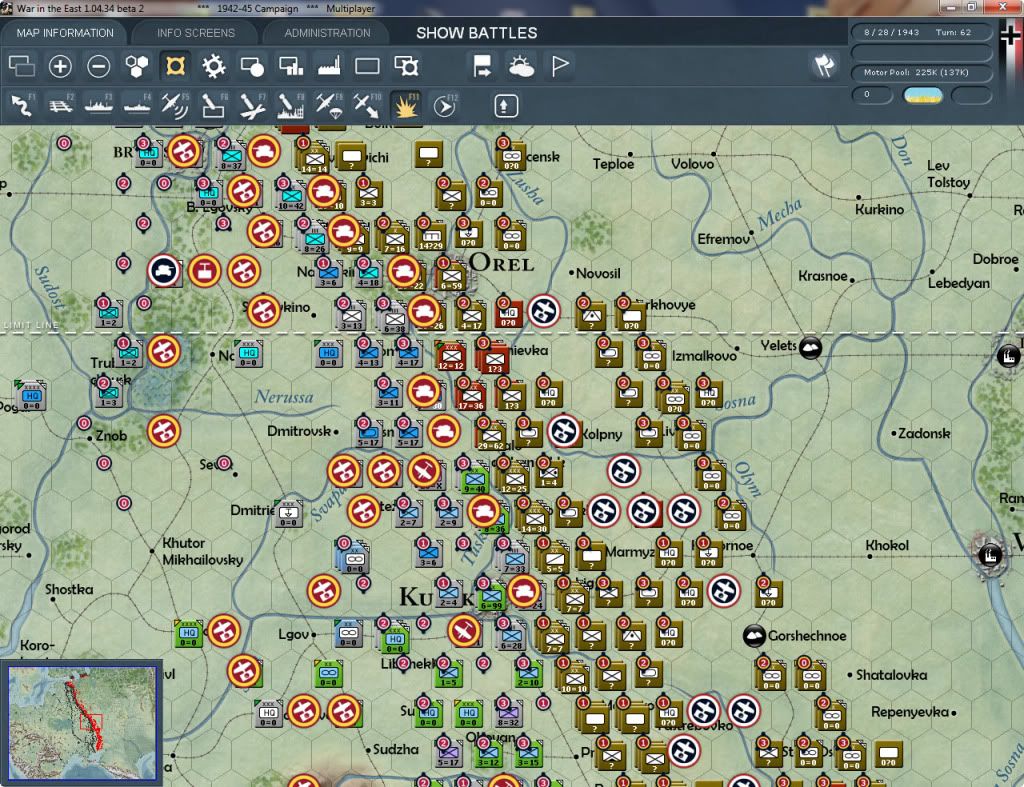
Task: Zoom in with the plus icon
Action: click(x=60, y=66)
